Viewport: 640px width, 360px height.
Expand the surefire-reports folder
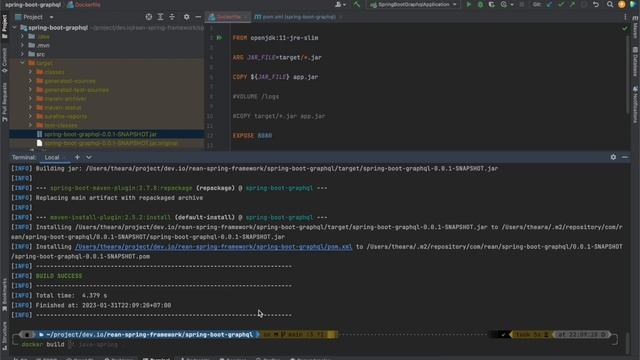coord(30,116)
